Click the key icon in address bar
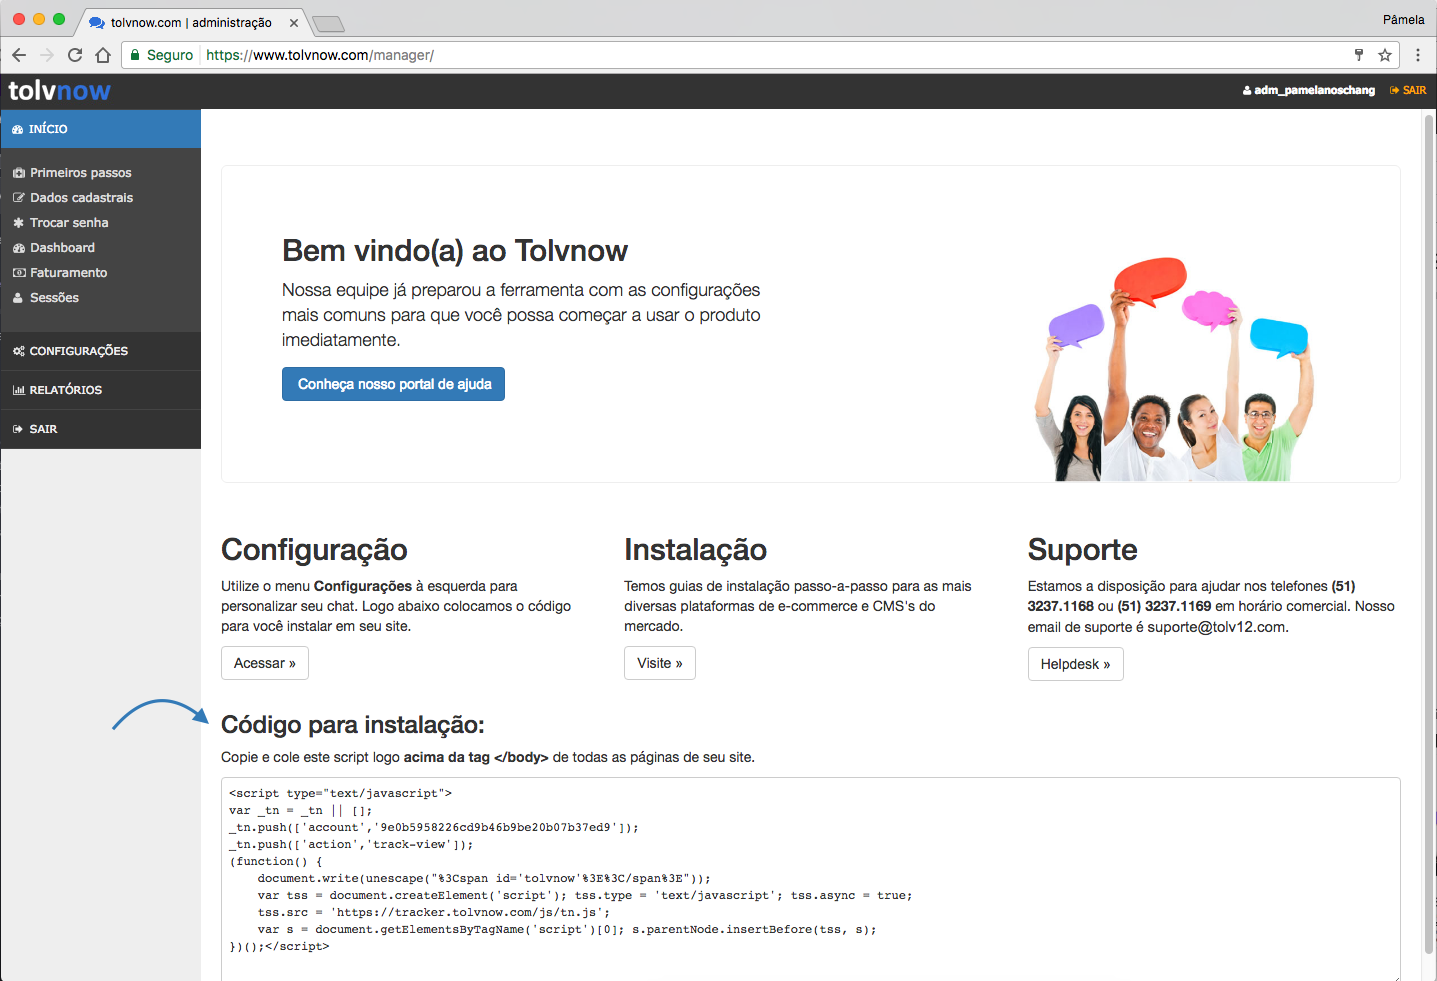 pos(1359,55)
